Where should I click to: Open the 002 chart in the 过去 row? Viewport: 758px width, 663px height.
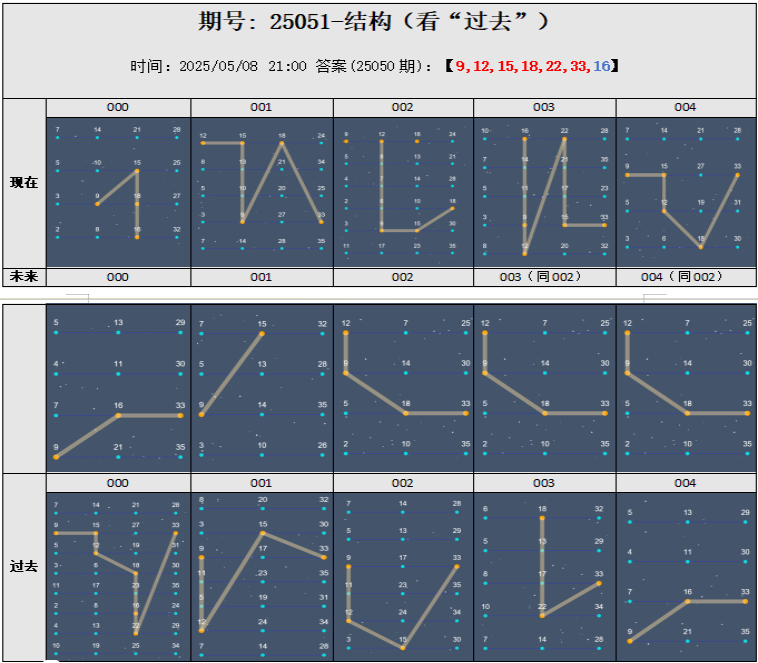point(403,575)
